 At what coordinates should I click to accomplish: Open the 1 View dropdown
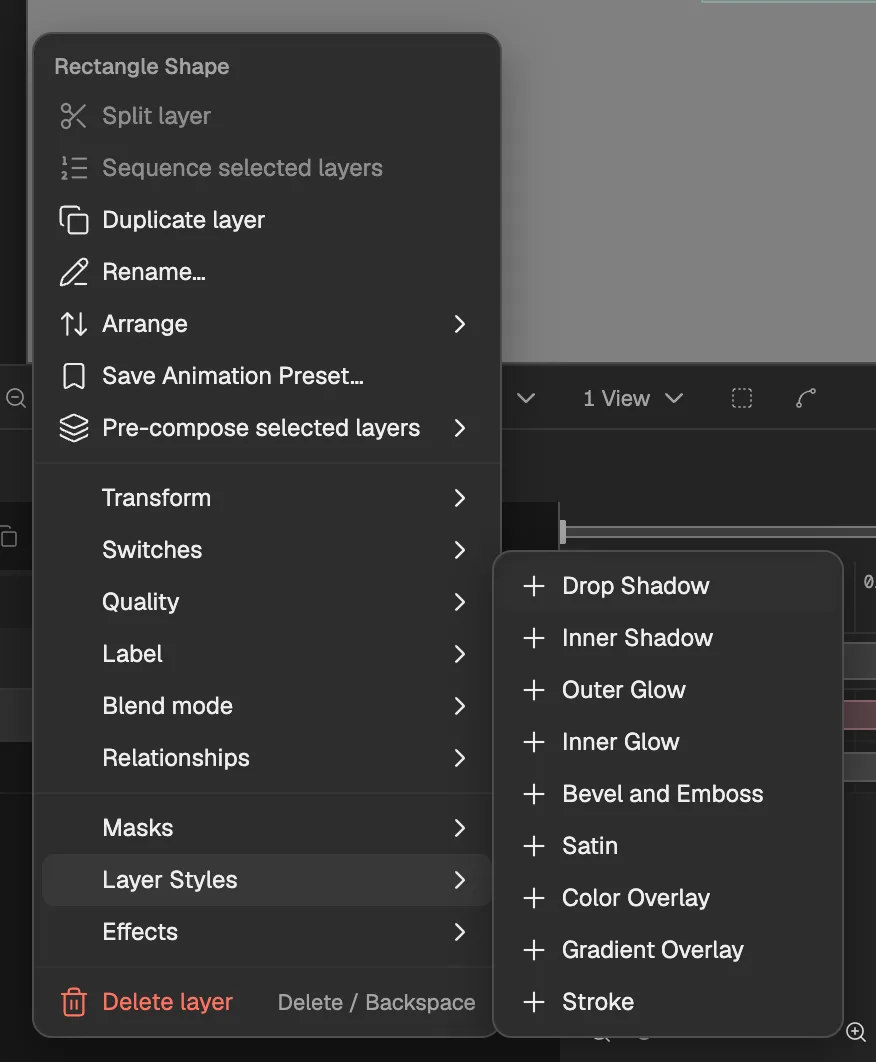tap(633, 398)
